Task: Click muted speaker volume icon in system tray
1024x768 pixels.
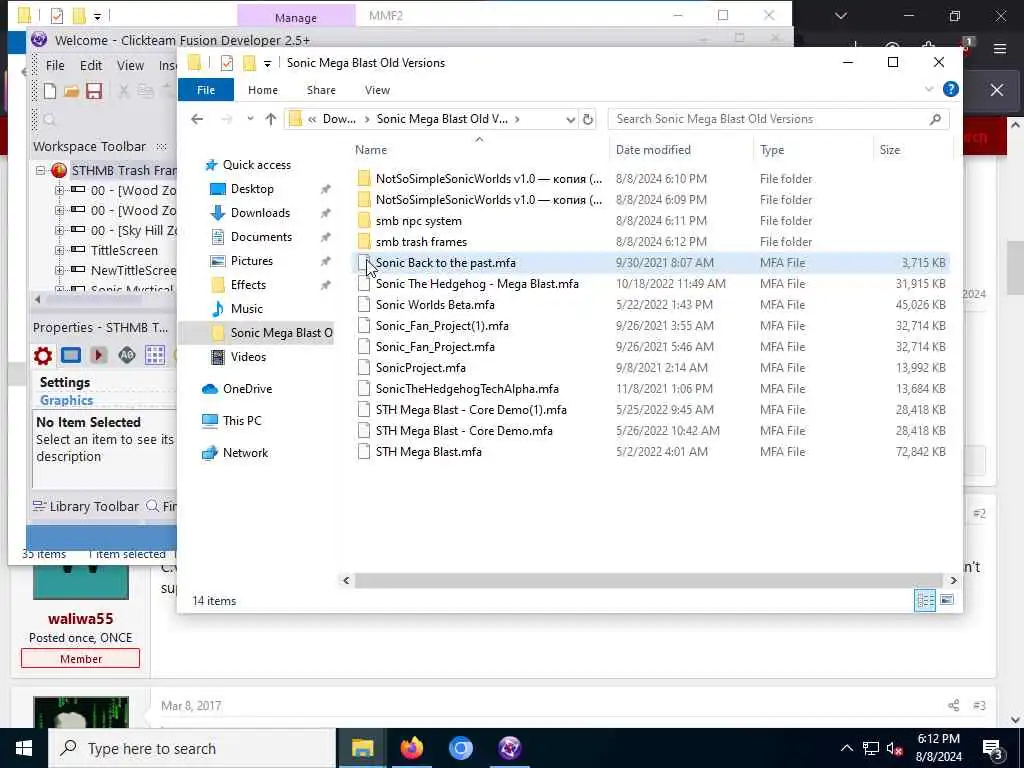Action: pyautogui.click(x=894, y=748)
